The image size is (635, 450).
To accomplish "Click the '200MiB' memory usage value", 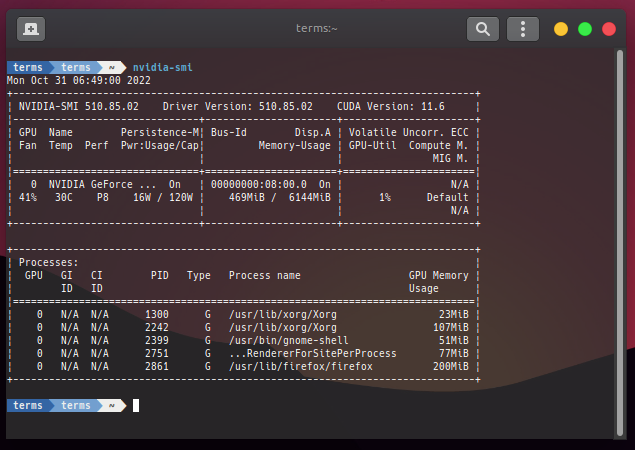I will [x=451, y=366].
